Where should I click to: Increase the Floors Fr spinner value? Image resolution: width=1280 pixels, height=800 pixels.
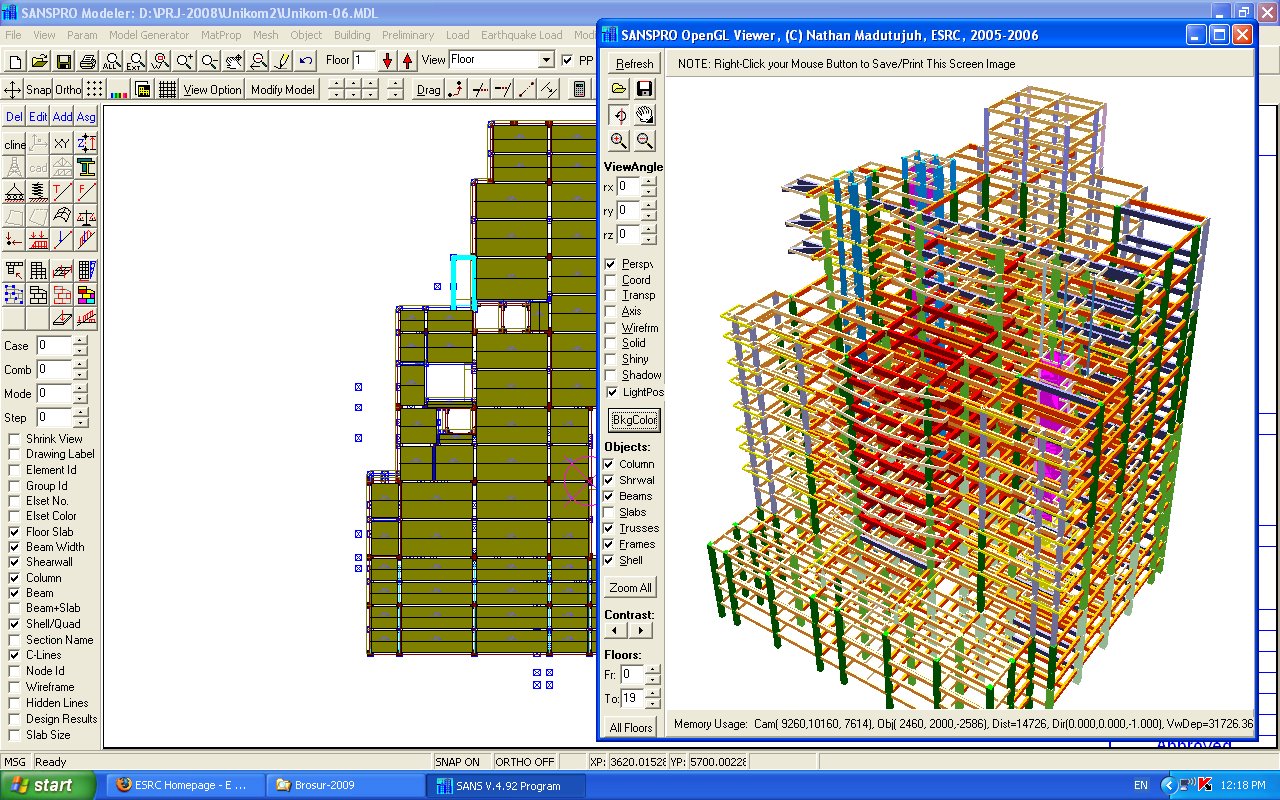pos(653,670)
